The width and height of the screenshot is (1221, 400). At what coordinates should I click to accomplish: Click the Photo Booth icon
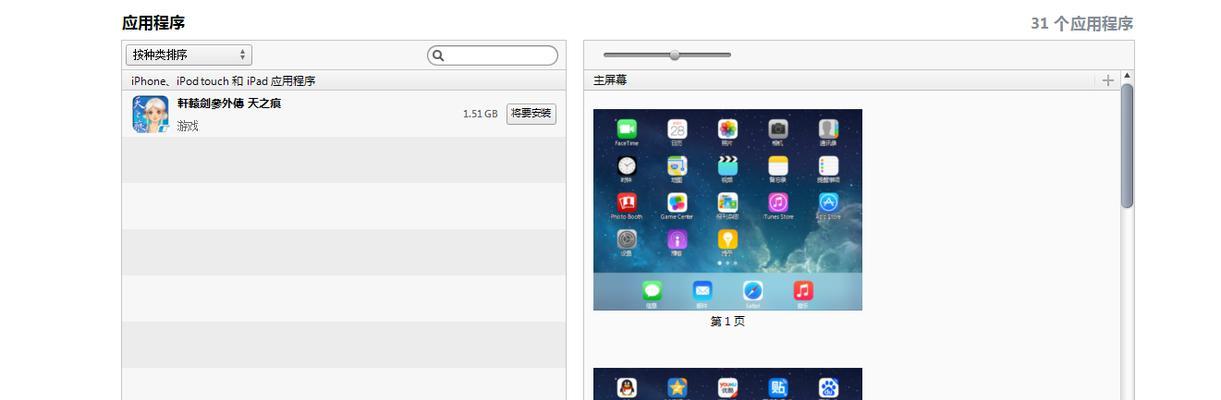627,203
